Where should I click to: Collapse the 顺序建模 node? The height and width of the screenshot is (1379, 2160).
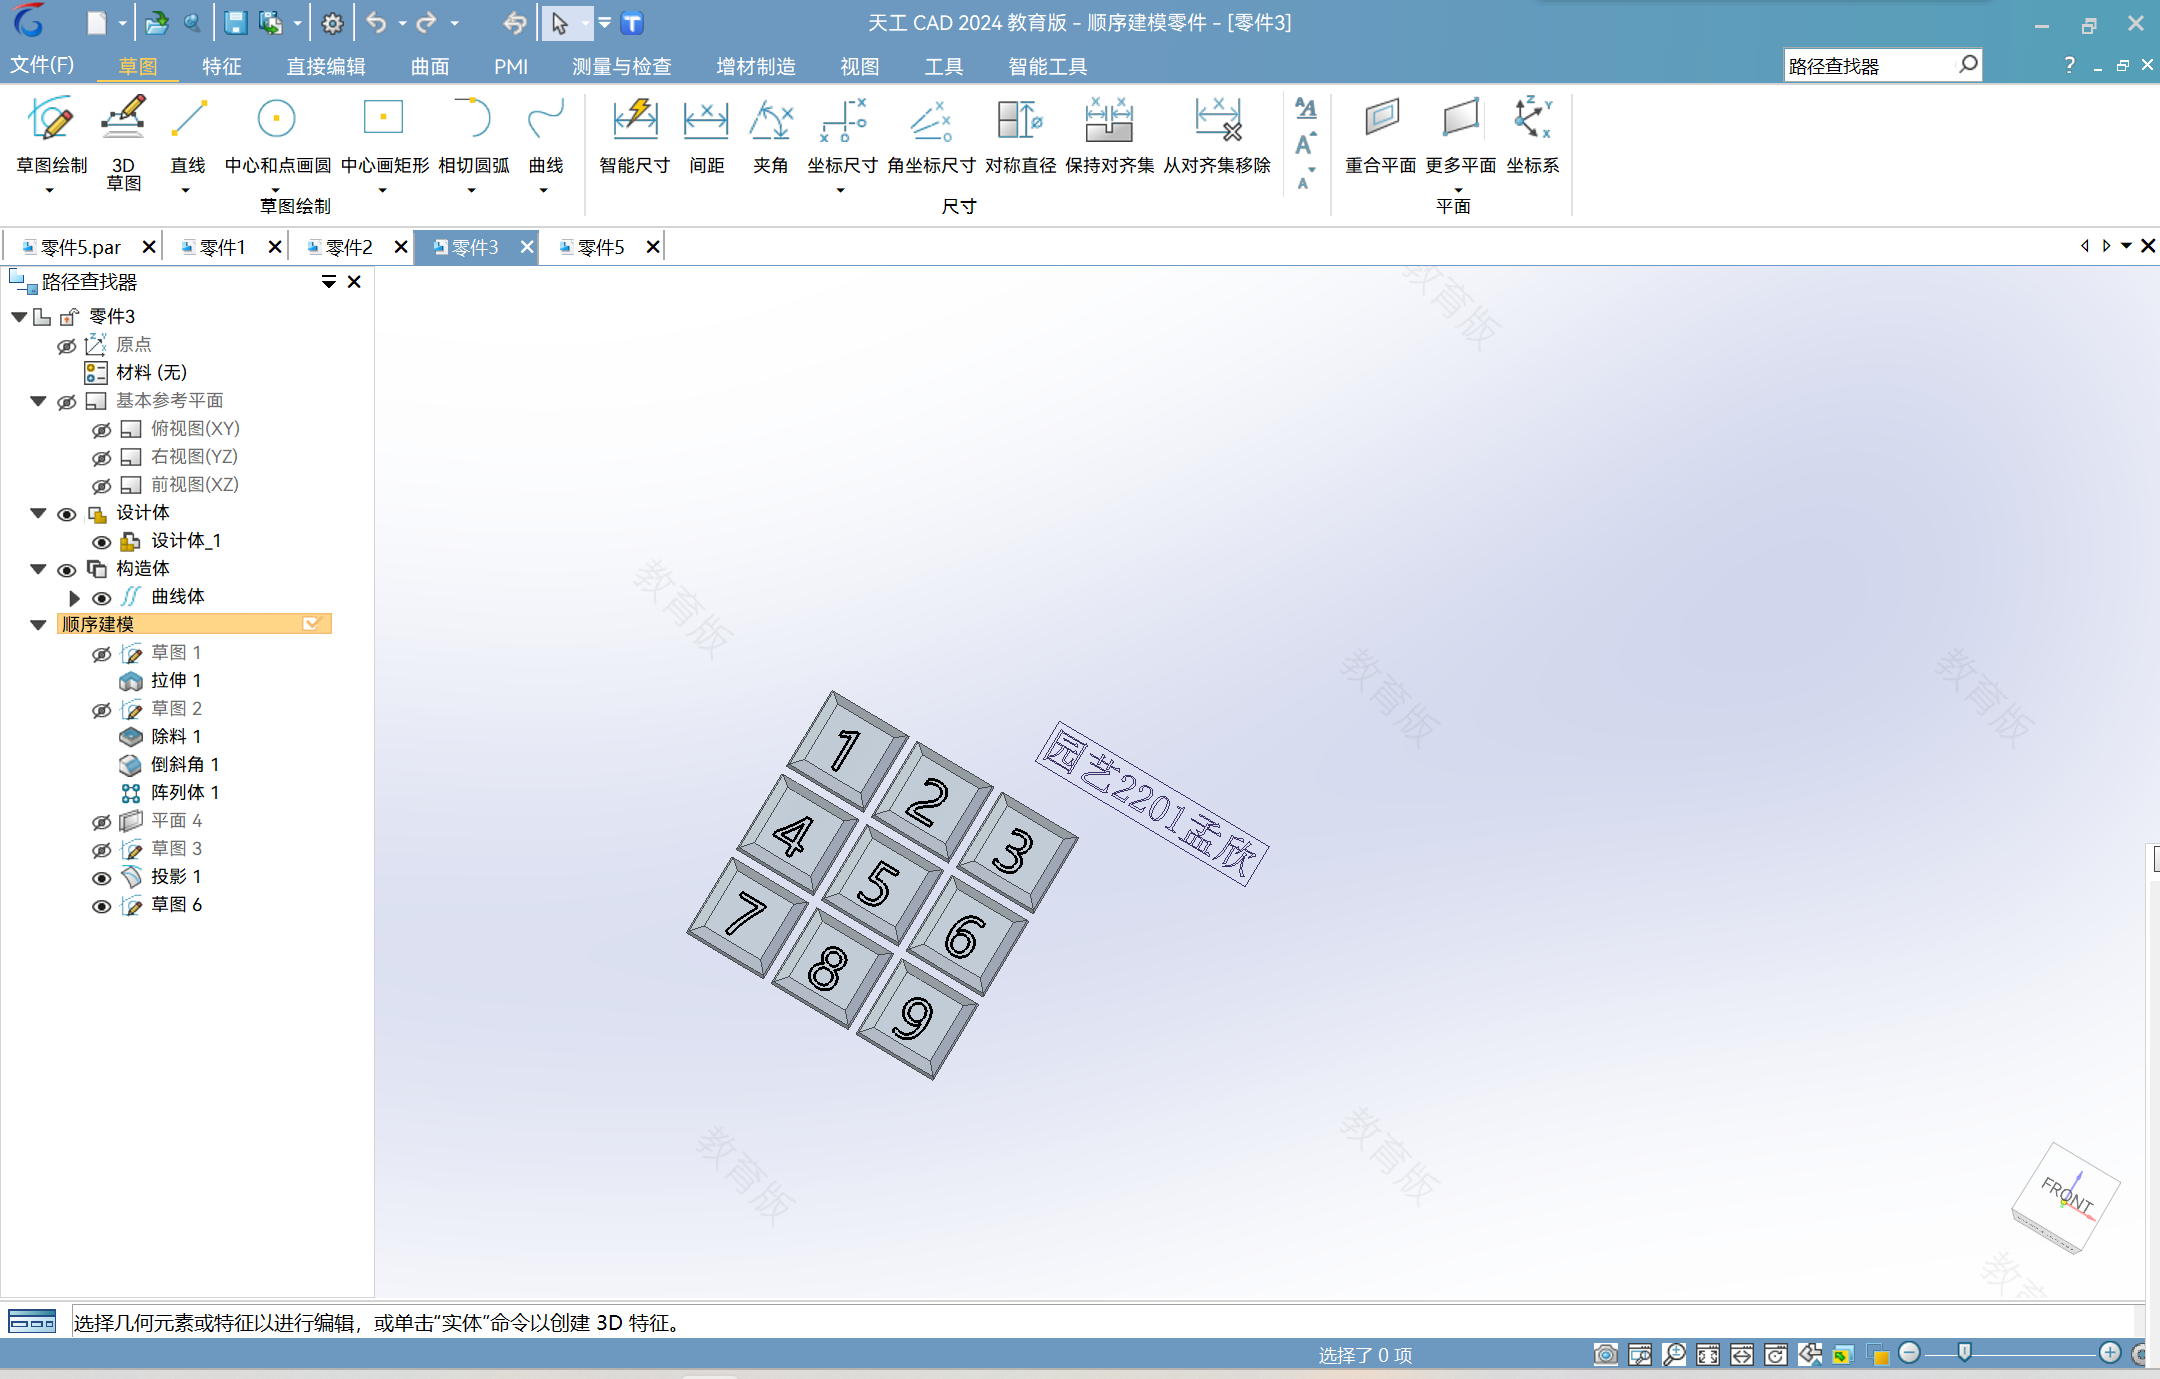coord(38,624)
